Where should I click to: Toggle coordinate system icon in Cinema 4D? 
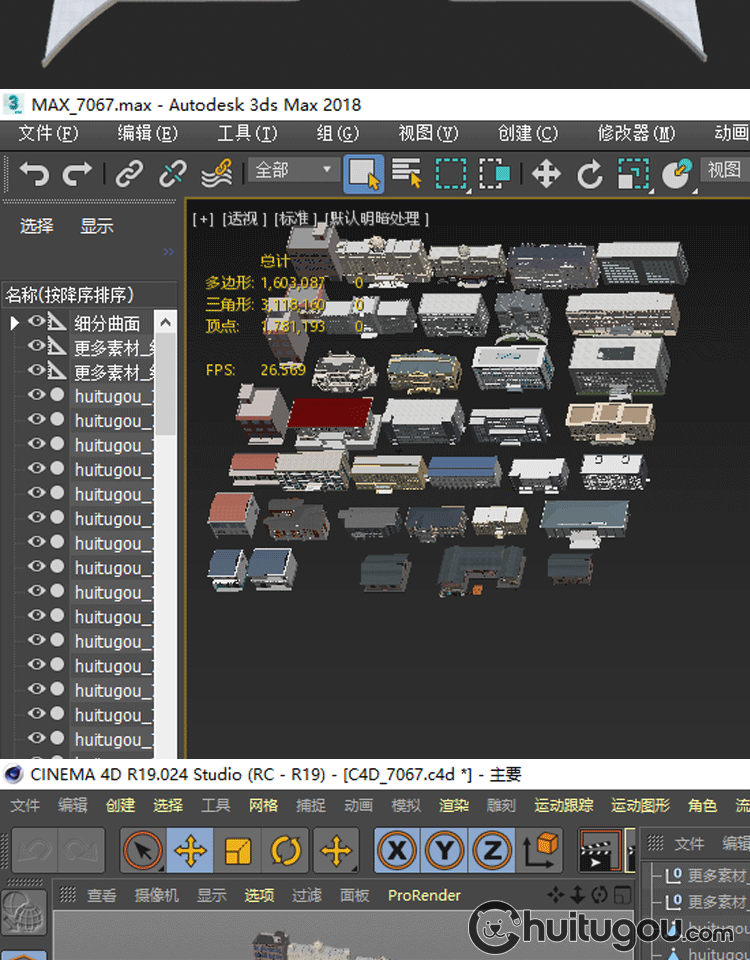click(x=539, y=850)
